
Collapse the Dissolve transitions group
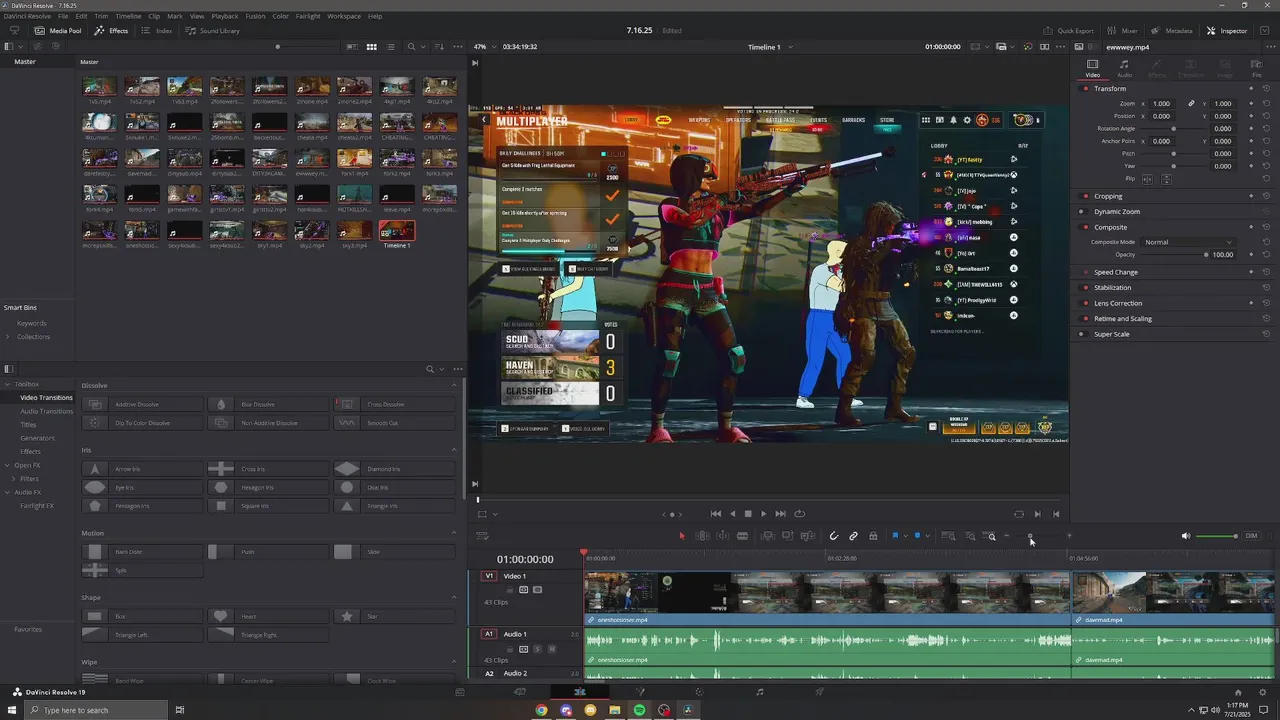(455, 385)
